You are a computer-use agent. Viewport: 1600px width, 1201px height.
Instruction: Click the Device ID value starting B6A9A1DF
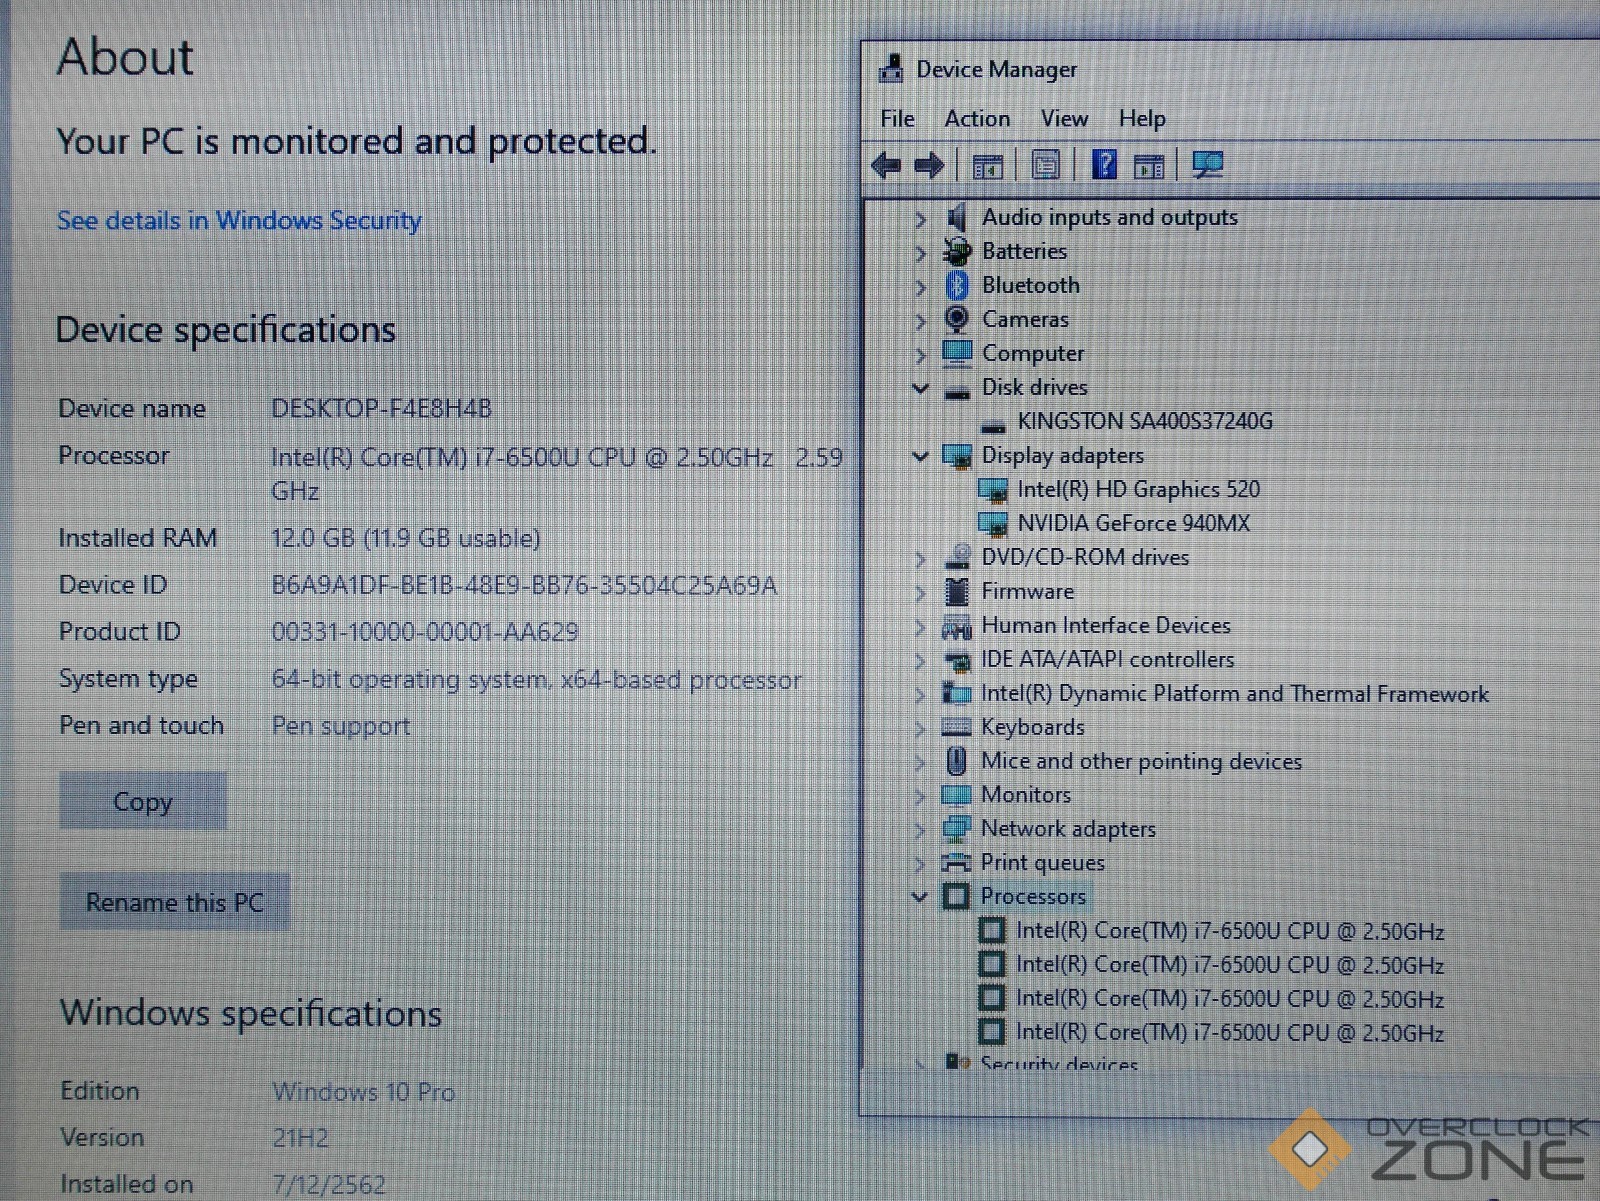[524, 585]
